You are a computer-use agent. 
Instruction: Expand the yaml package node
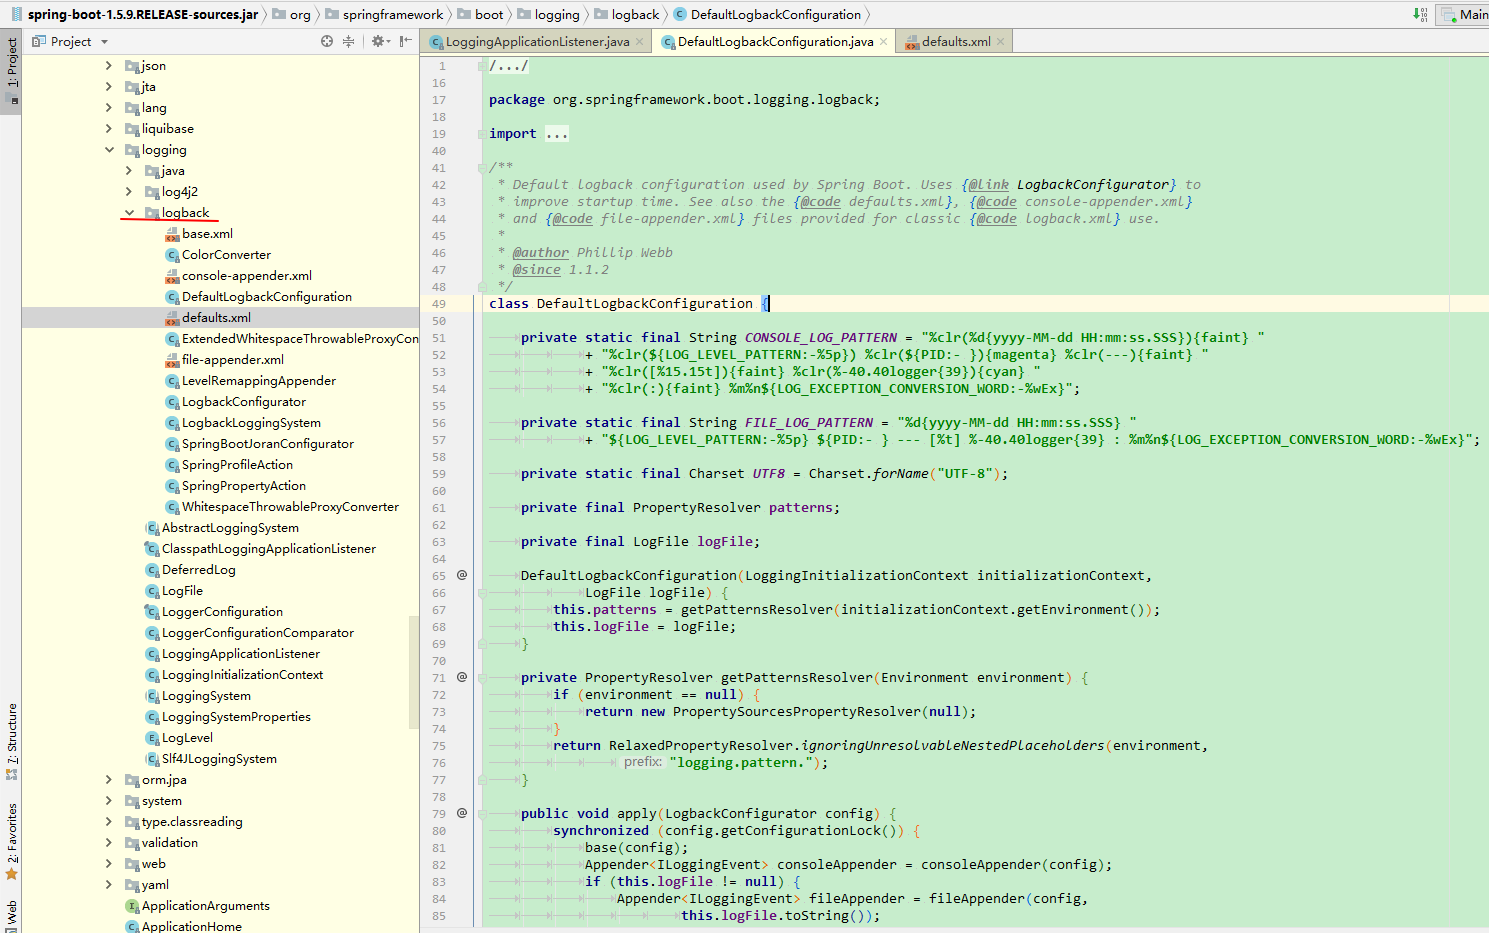pyautogui.click(x=109, y=884)
